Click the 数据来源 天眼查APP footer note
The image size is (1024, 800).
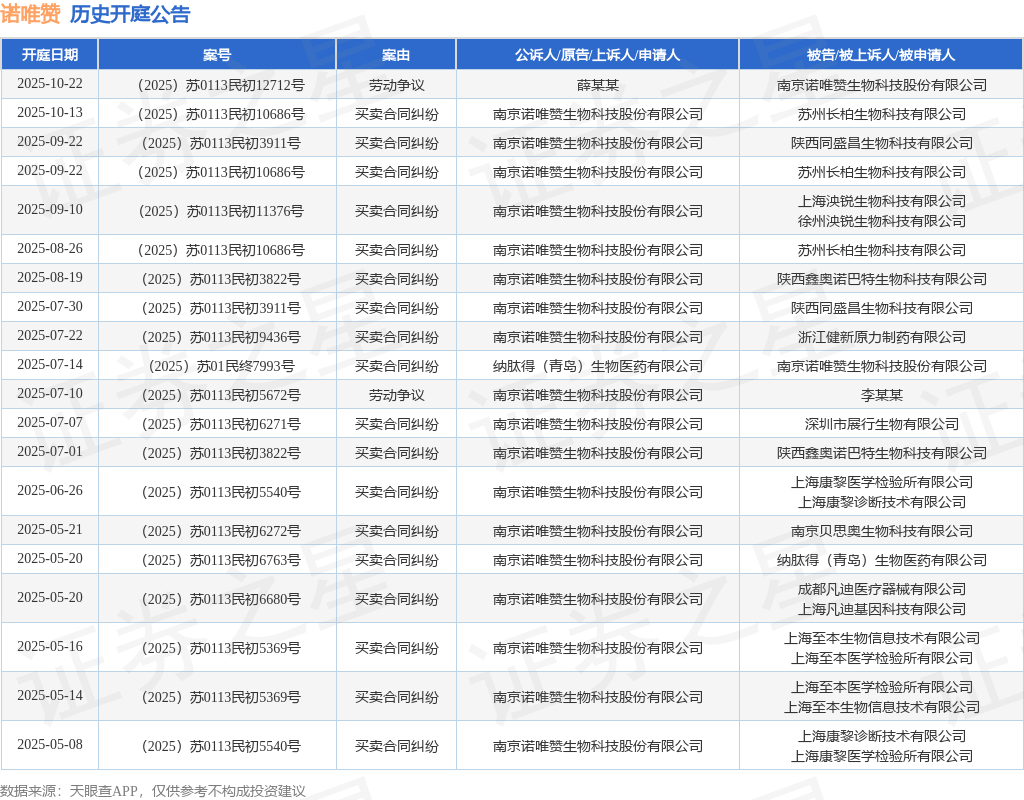153,791
